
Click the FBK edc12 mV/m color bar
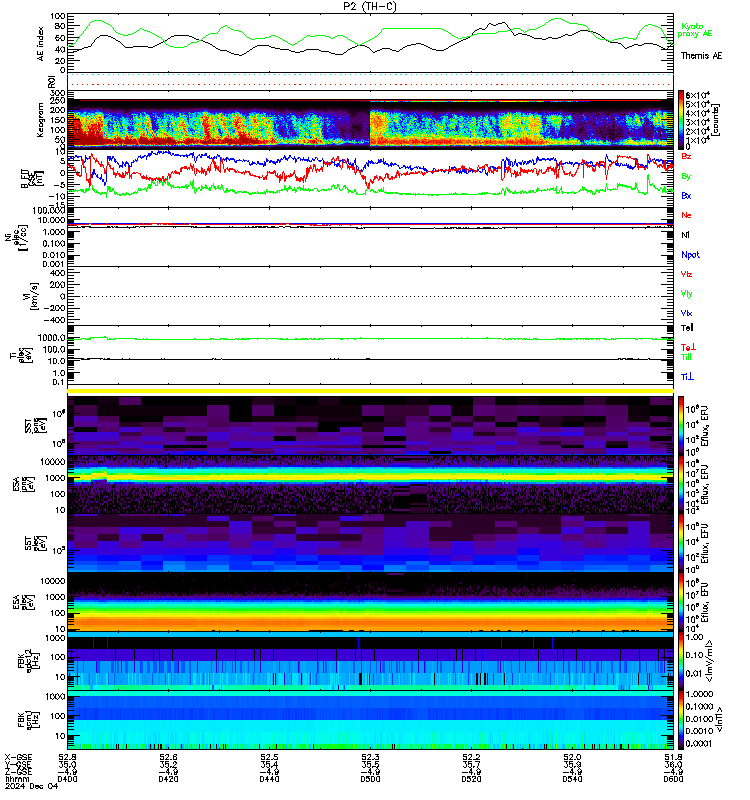point(681,661)
